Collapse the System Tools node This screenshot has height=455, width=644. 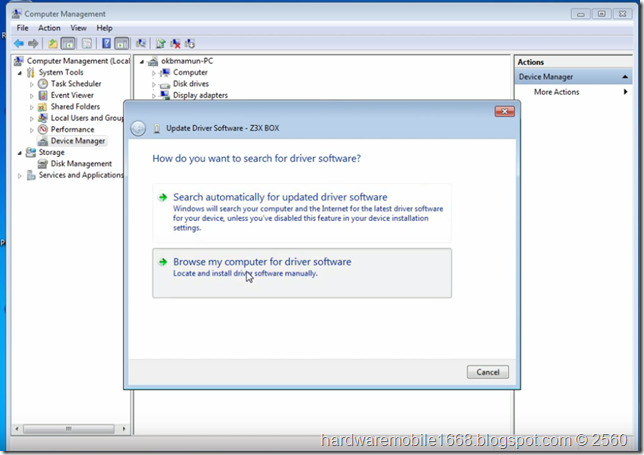pyautogui.click(x=20, y=73)
